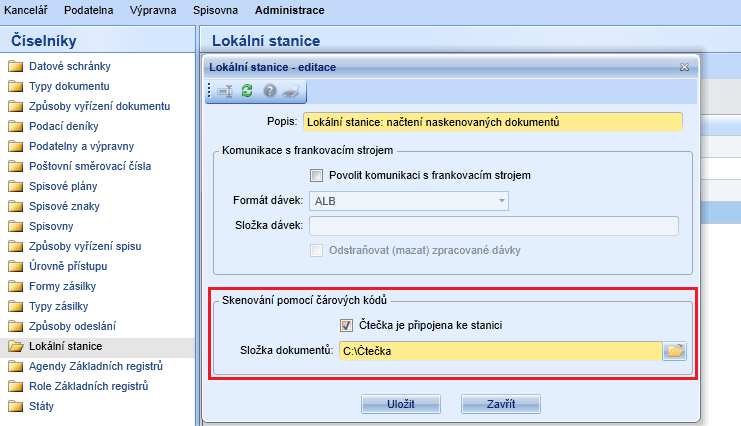Select Formy zásilky item
The image size is (741, 426).
click(x=62, y=286)
